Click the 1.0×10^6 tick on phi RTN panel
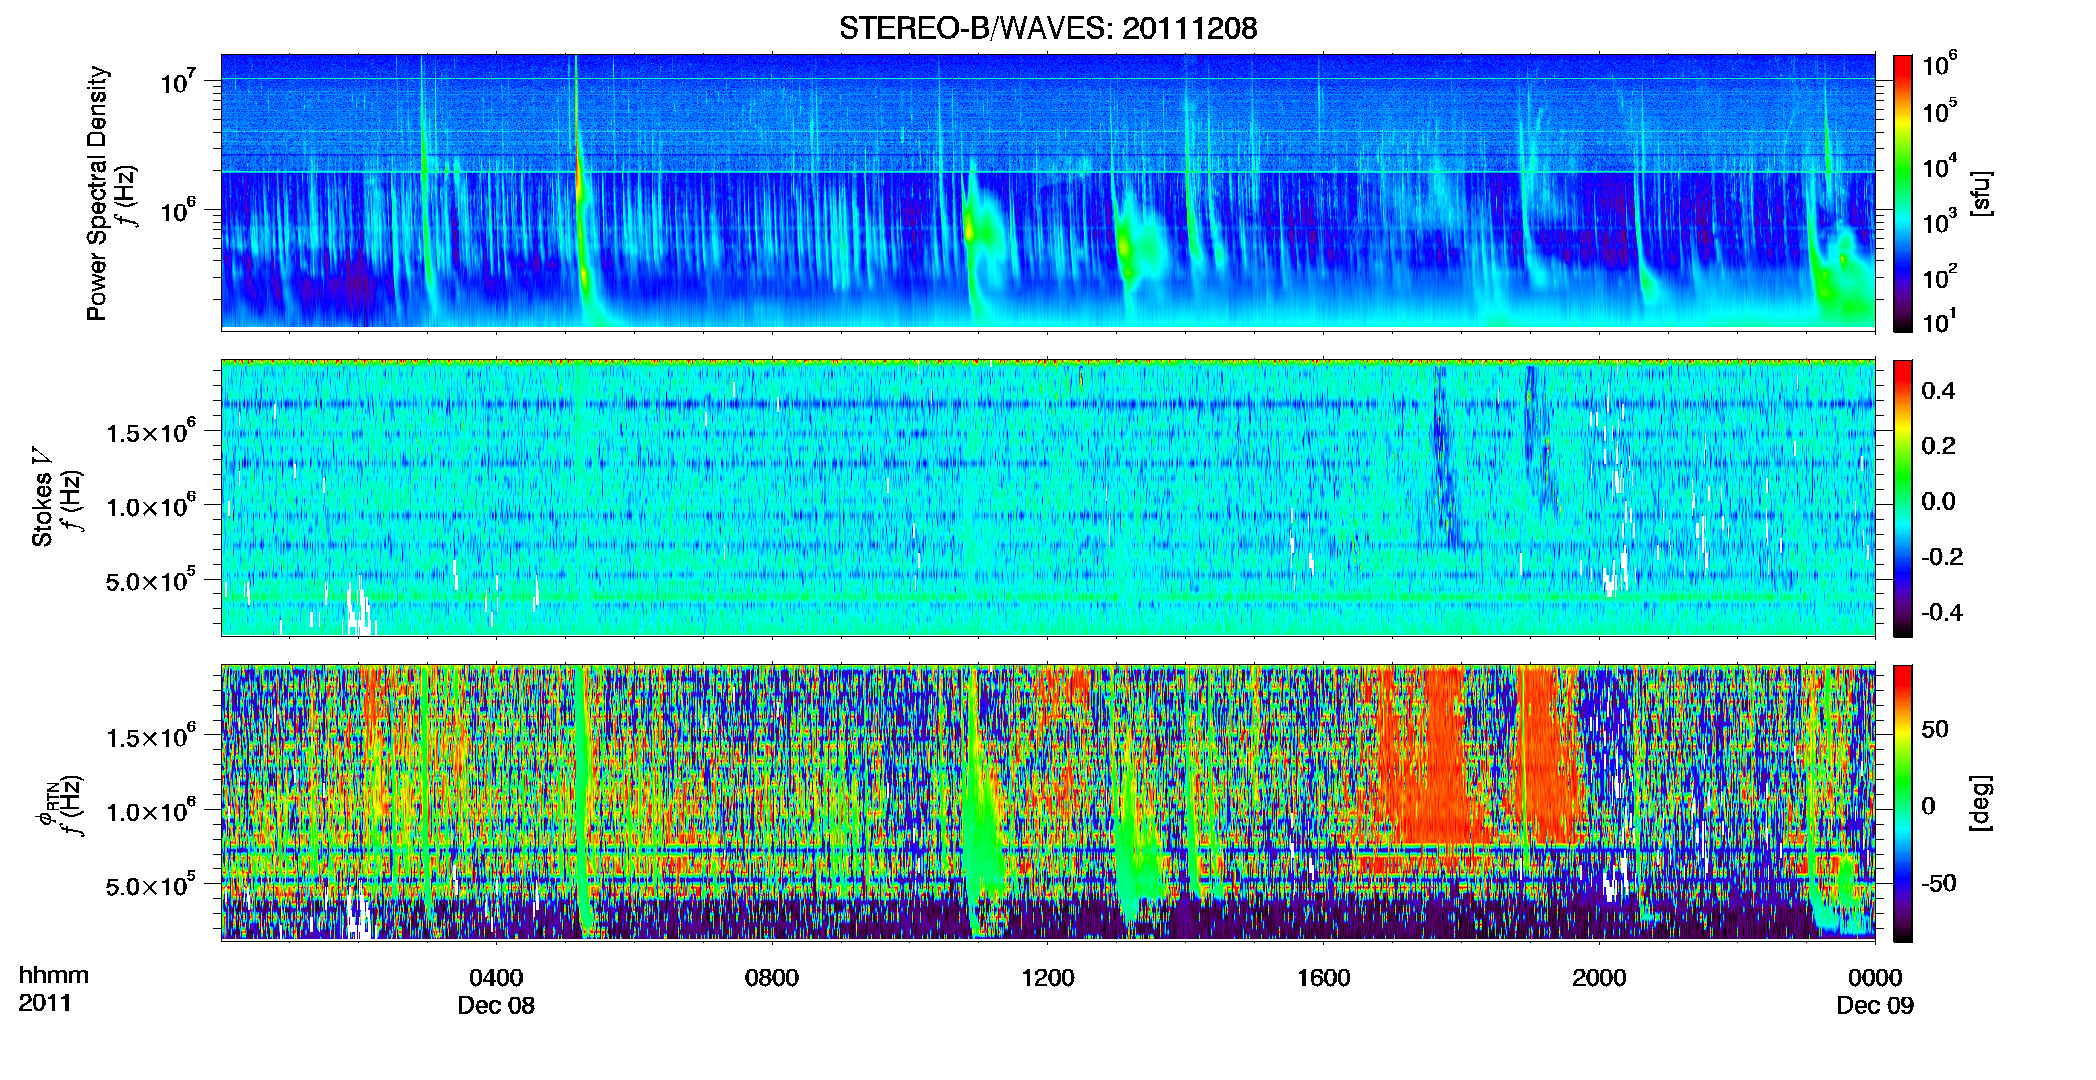Viewport: 2096px width, 1080px height. click(x=151, y=810)
